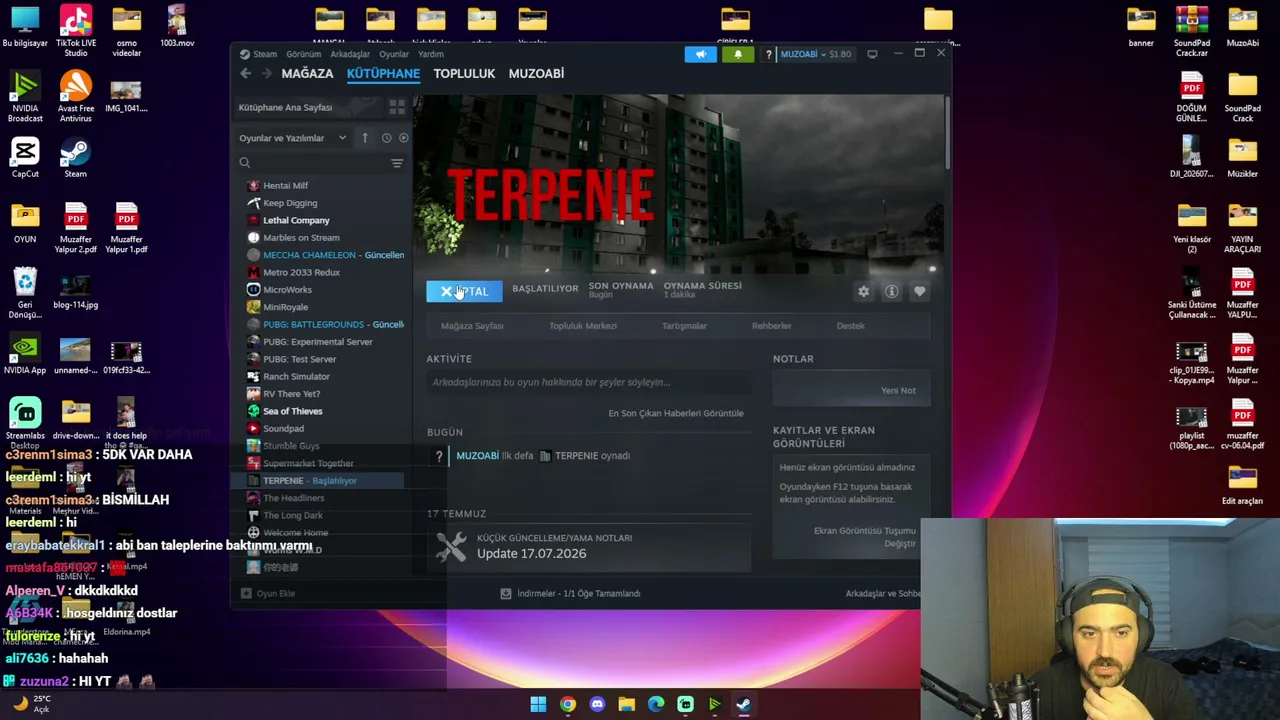
Task: Select Supermarket Together in the library
Action: coord(308,463)
